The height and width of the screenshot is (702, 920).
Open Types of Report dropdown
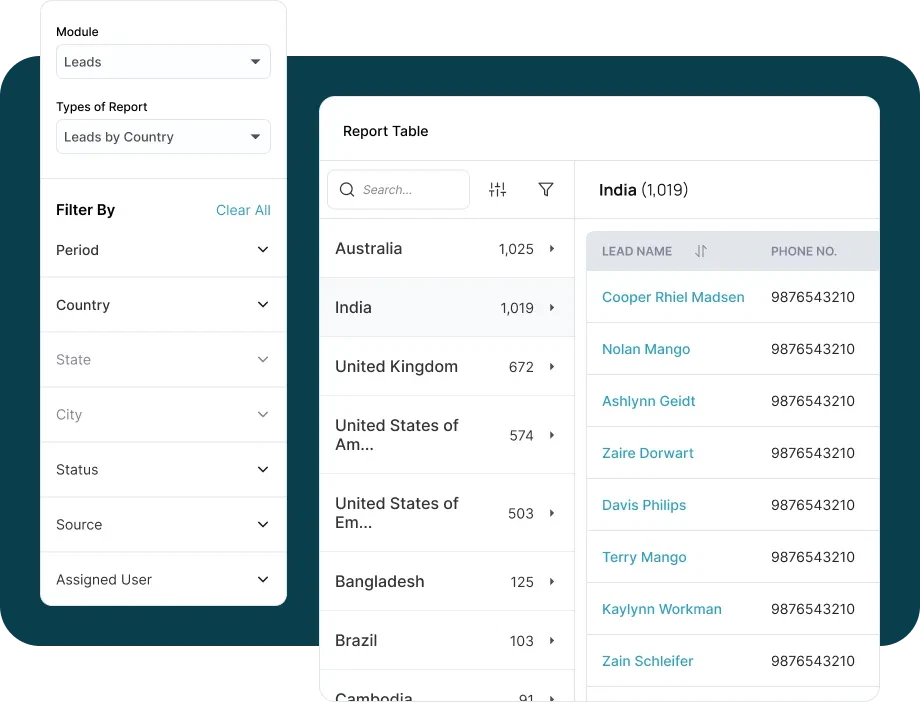coord(163,137)
